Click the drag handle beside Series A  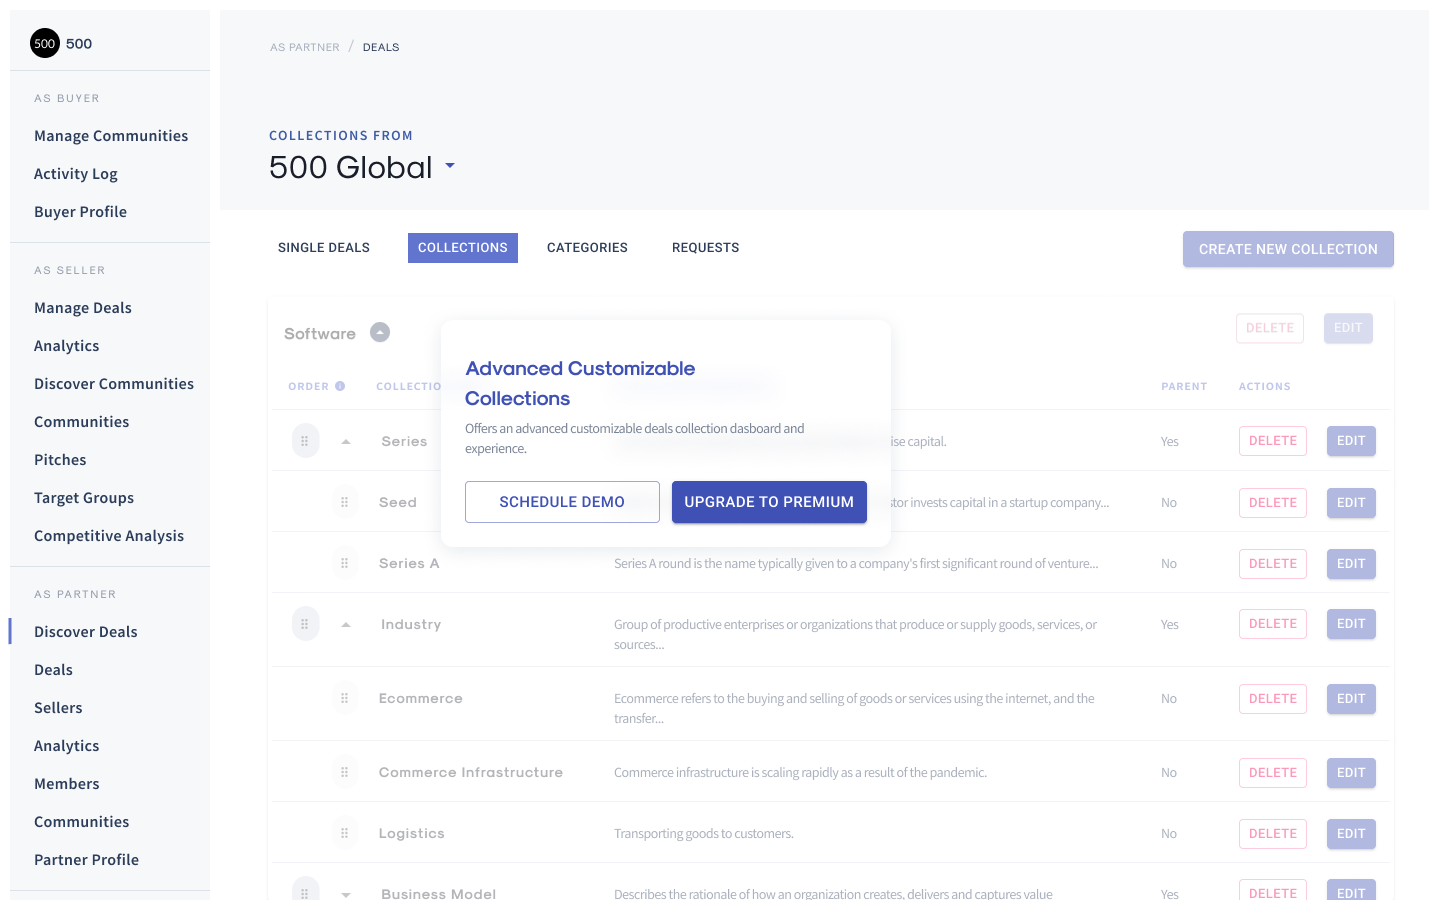(x=344, y=563)
